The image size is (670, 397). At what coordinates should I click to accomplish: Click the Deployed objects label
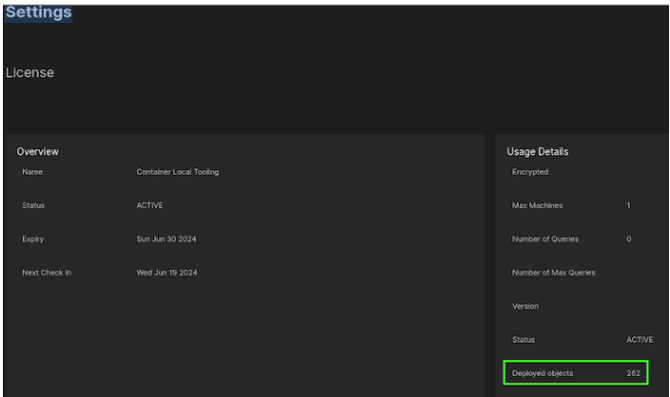click(542, 373)
